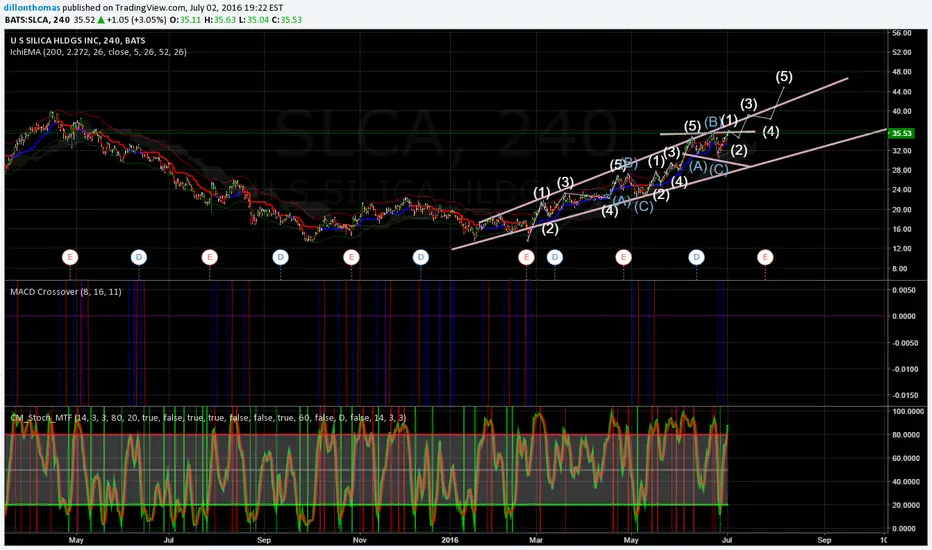Click the E earnings marker near April 2015
The width and height of the screenshot is (932, 550).
tap(70, 257)
